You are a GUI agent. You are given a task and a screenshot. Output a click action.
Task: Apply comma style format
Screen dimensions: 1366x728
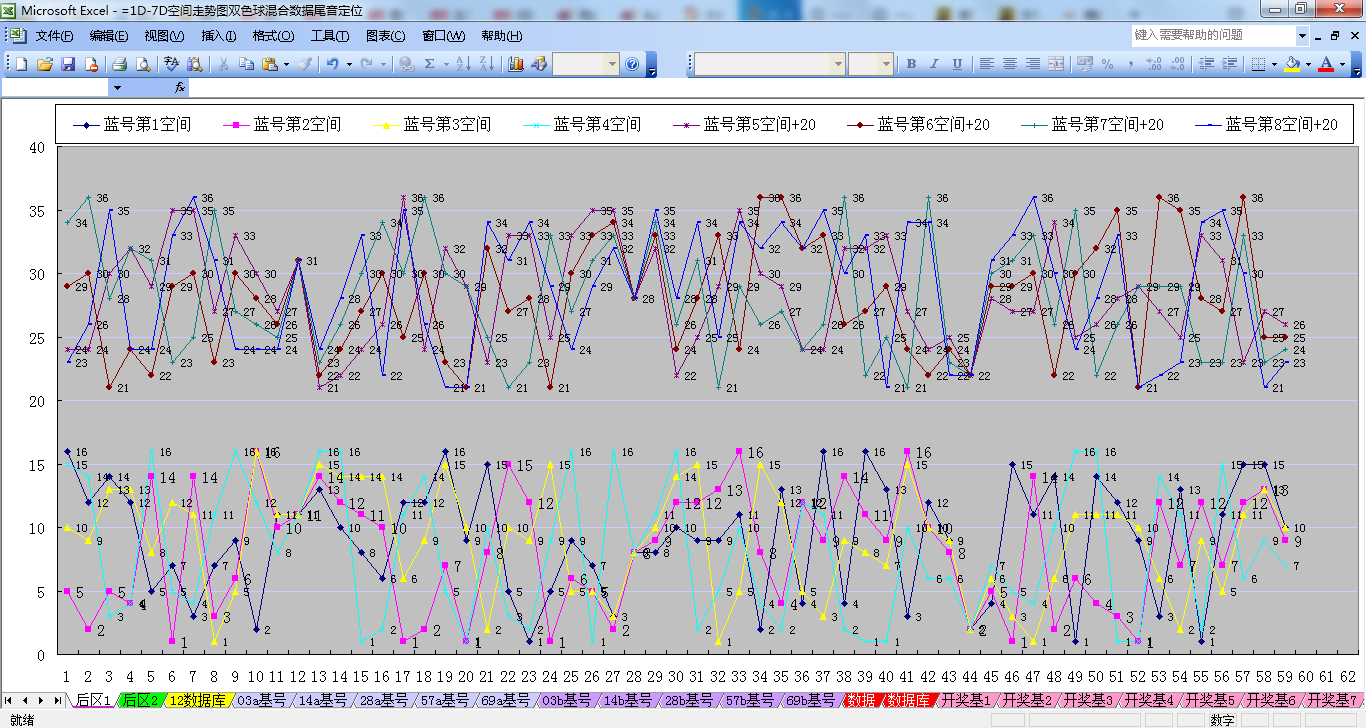click(x=1130, y=64)
